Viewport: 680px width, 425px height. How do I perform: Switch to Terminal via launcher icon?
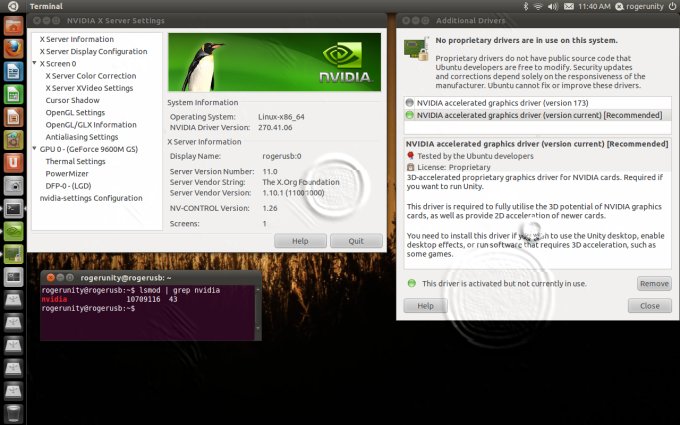13,209
